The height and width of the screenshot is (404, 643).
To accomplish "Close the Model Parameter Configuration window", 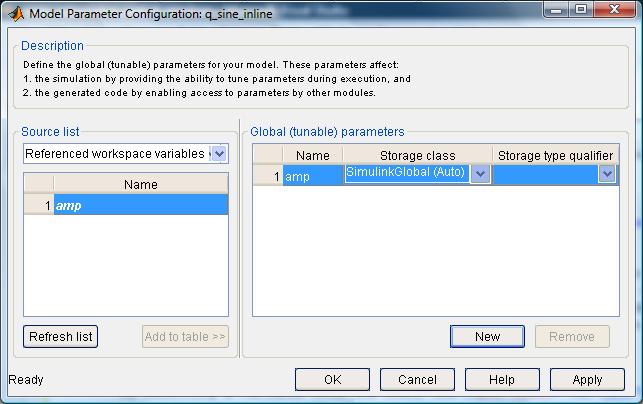I will 614,10.
